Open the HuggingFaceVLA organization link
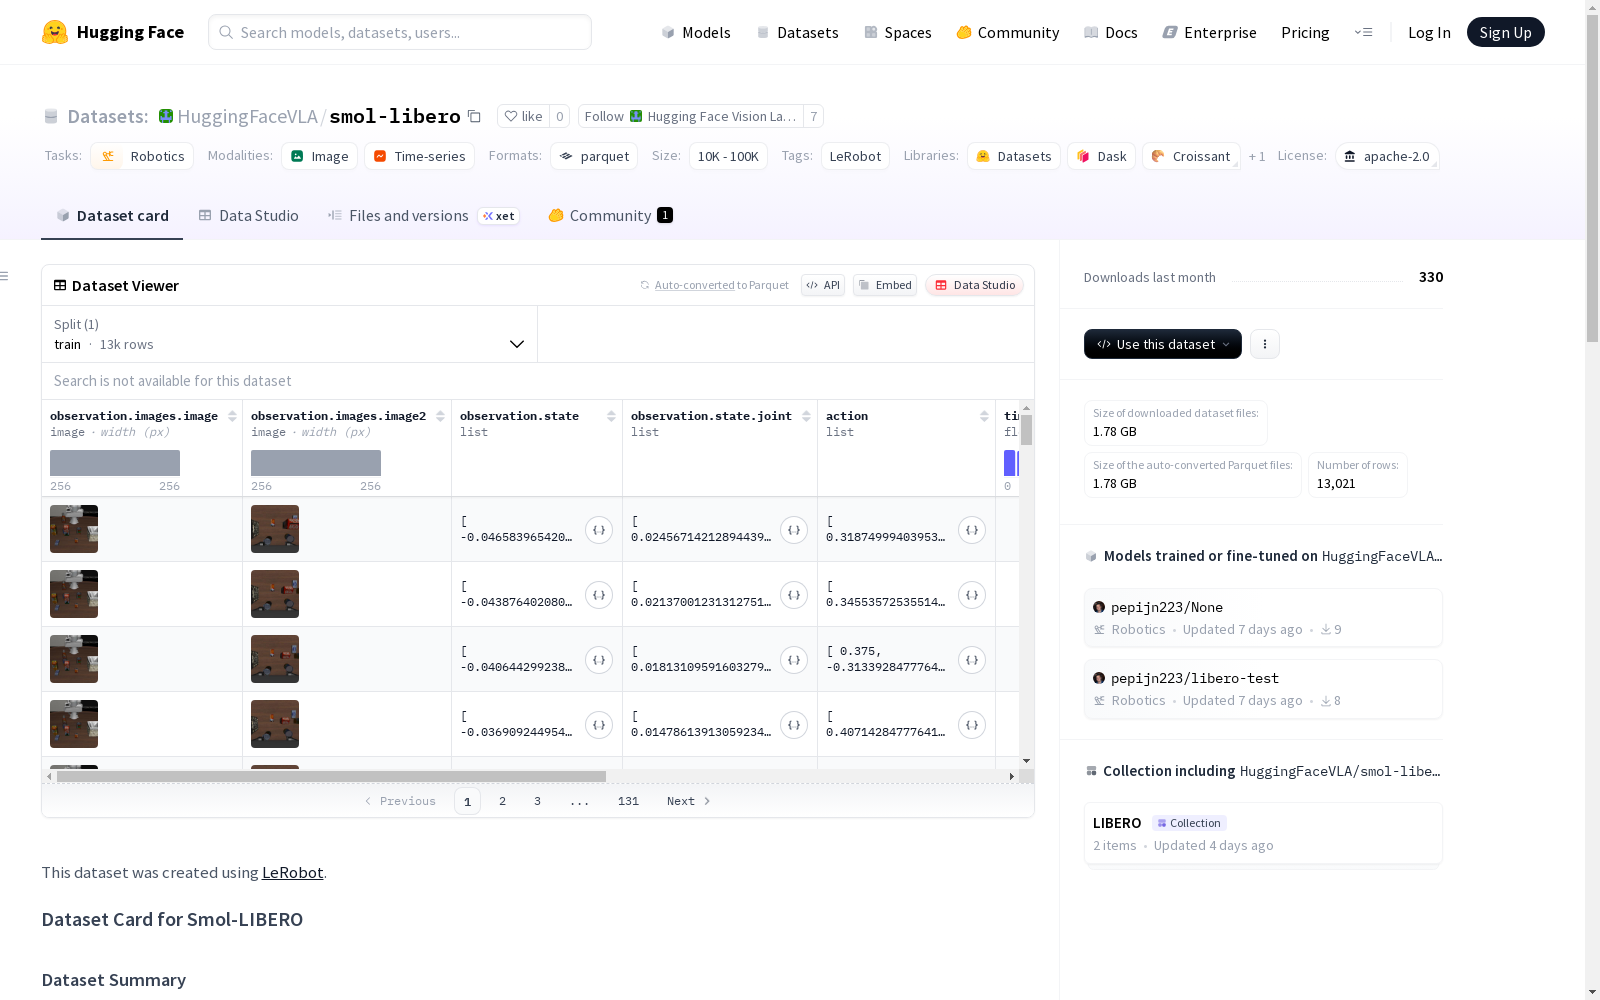Image resolution: width=1600 pixels, height=1000 pixels. point(247,116)
